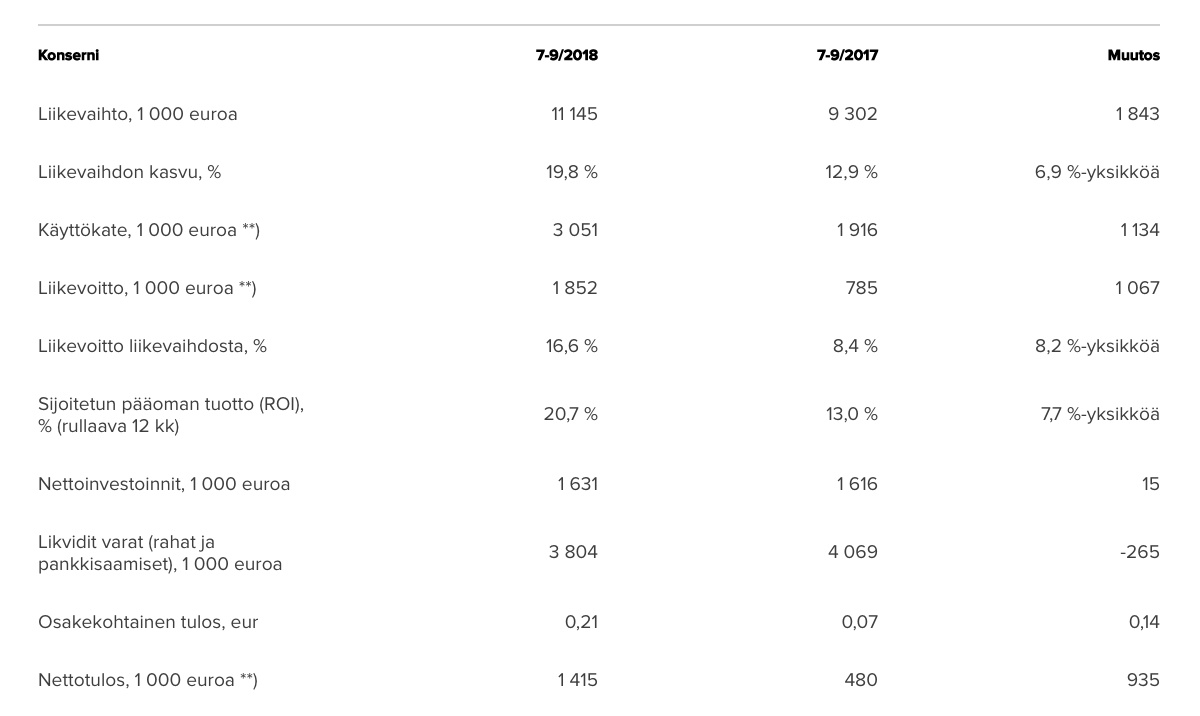1200x716 pixels.
Task: Select the Nettoinvestoinnit row label
Action: pyautogui.click(x=164, y=484)
